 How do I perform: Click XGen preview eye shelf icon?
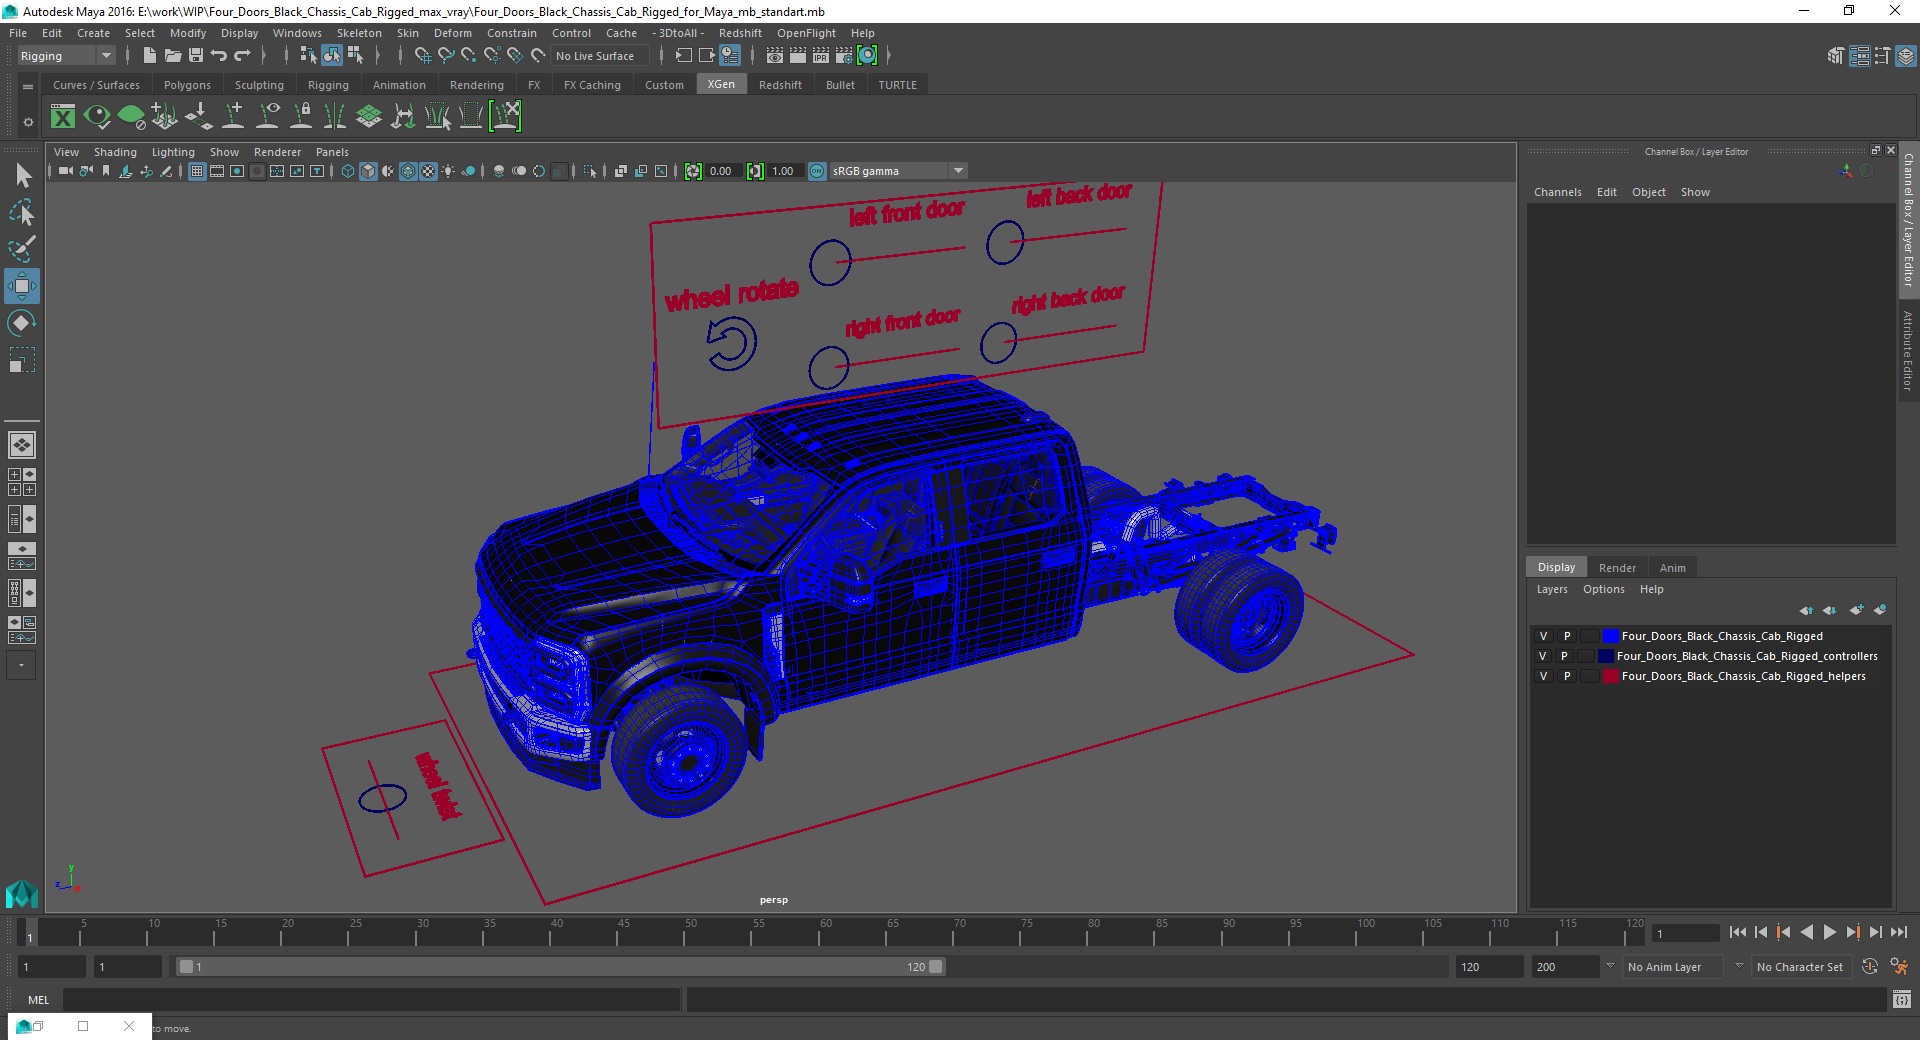tap(97, 117)
